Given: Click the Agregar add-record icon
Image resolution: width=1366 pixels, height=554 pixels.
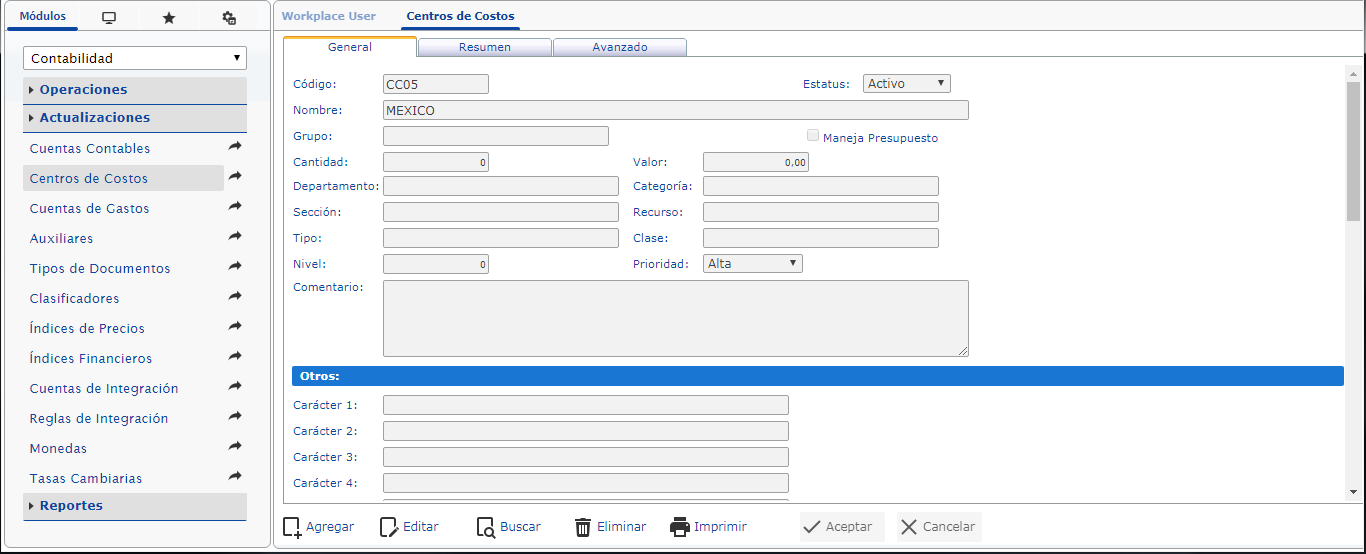Looking at the screenshot, I should [292, 527].
